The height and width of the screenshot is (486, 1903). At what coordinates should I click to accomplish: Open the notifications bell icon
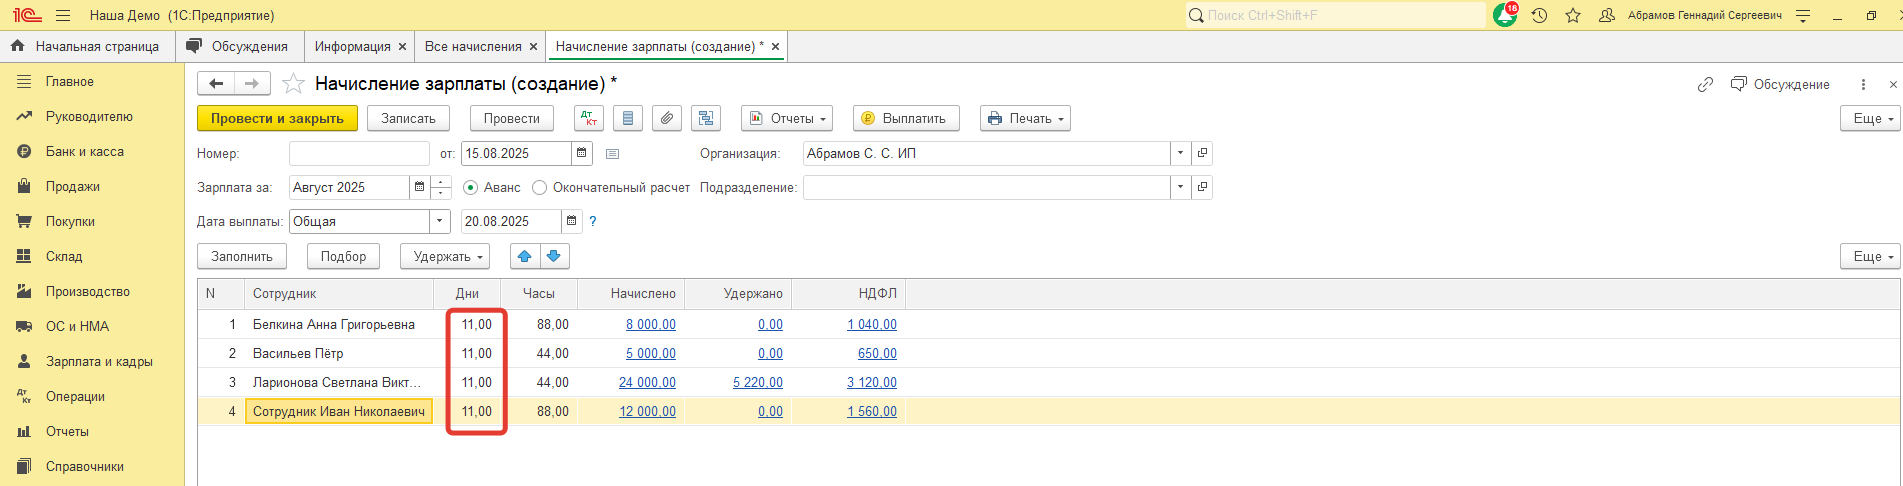pyautogui.click(x=1504, y=15)
